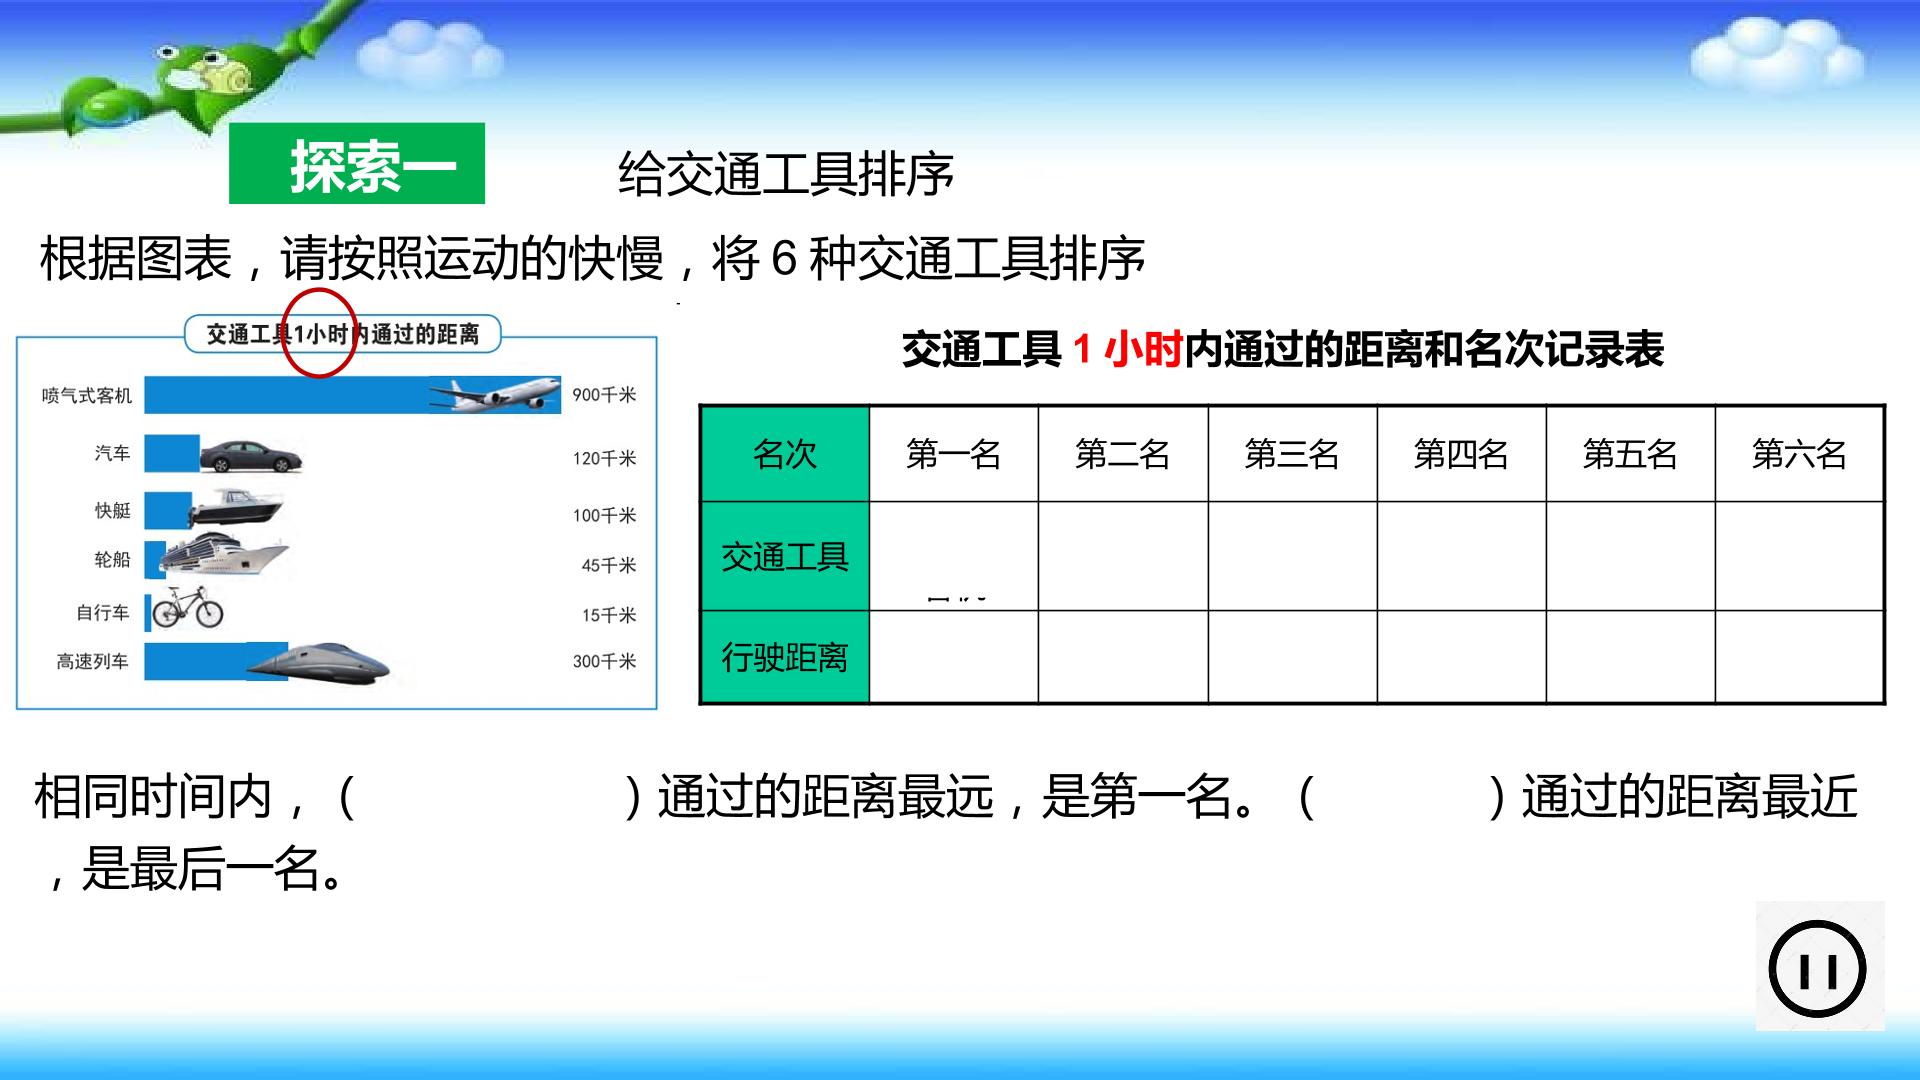Click the 100千米 value
The width and height of the screenshot is (1920, 1080).
604,516
